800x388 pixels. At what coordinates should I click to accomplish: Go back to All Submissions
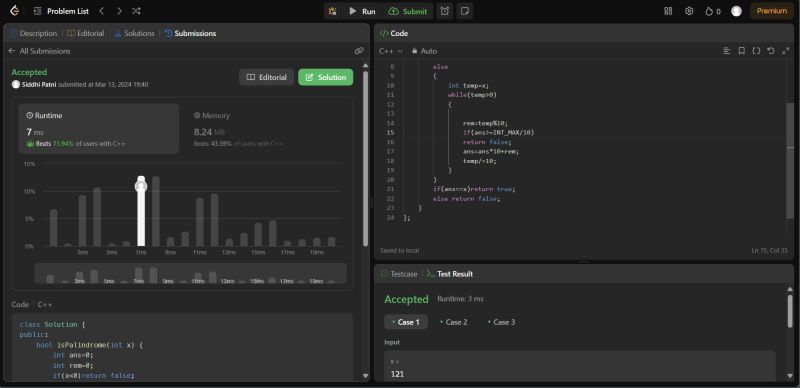(x=39, y=51)
